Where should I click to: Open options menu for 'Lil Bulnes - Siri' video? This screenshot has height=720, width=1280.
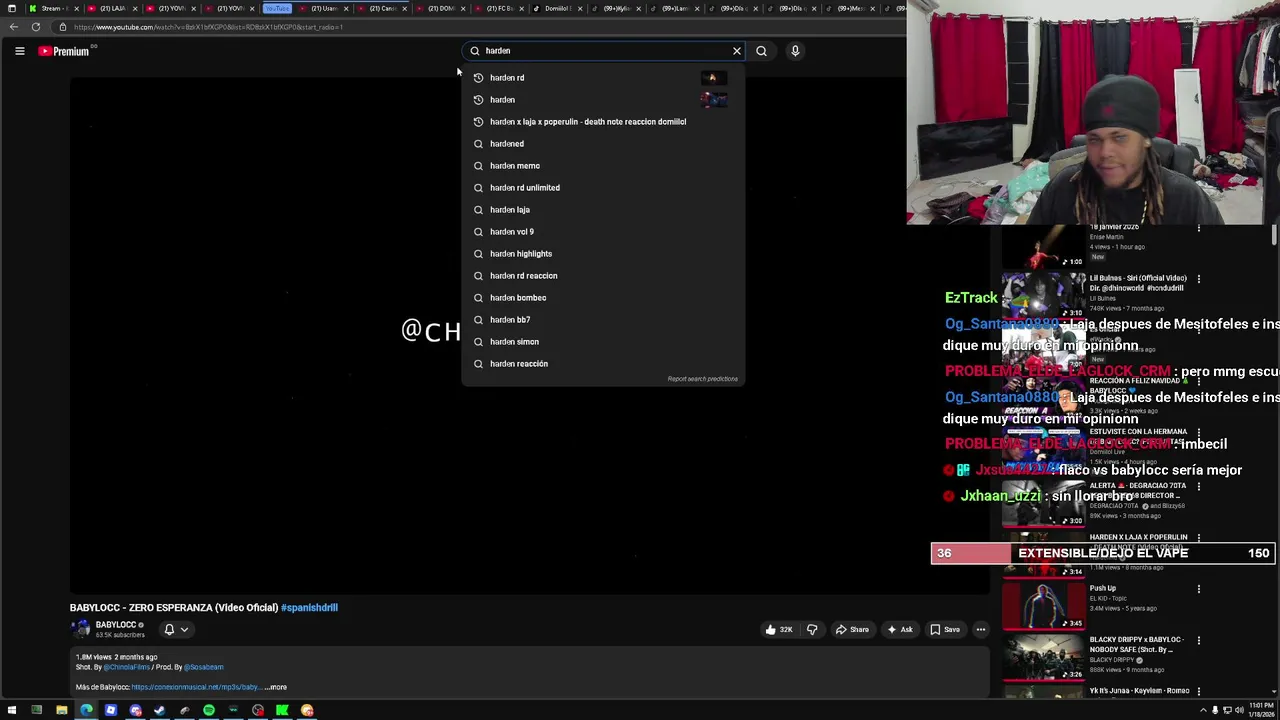click(x=1199, y=279)
